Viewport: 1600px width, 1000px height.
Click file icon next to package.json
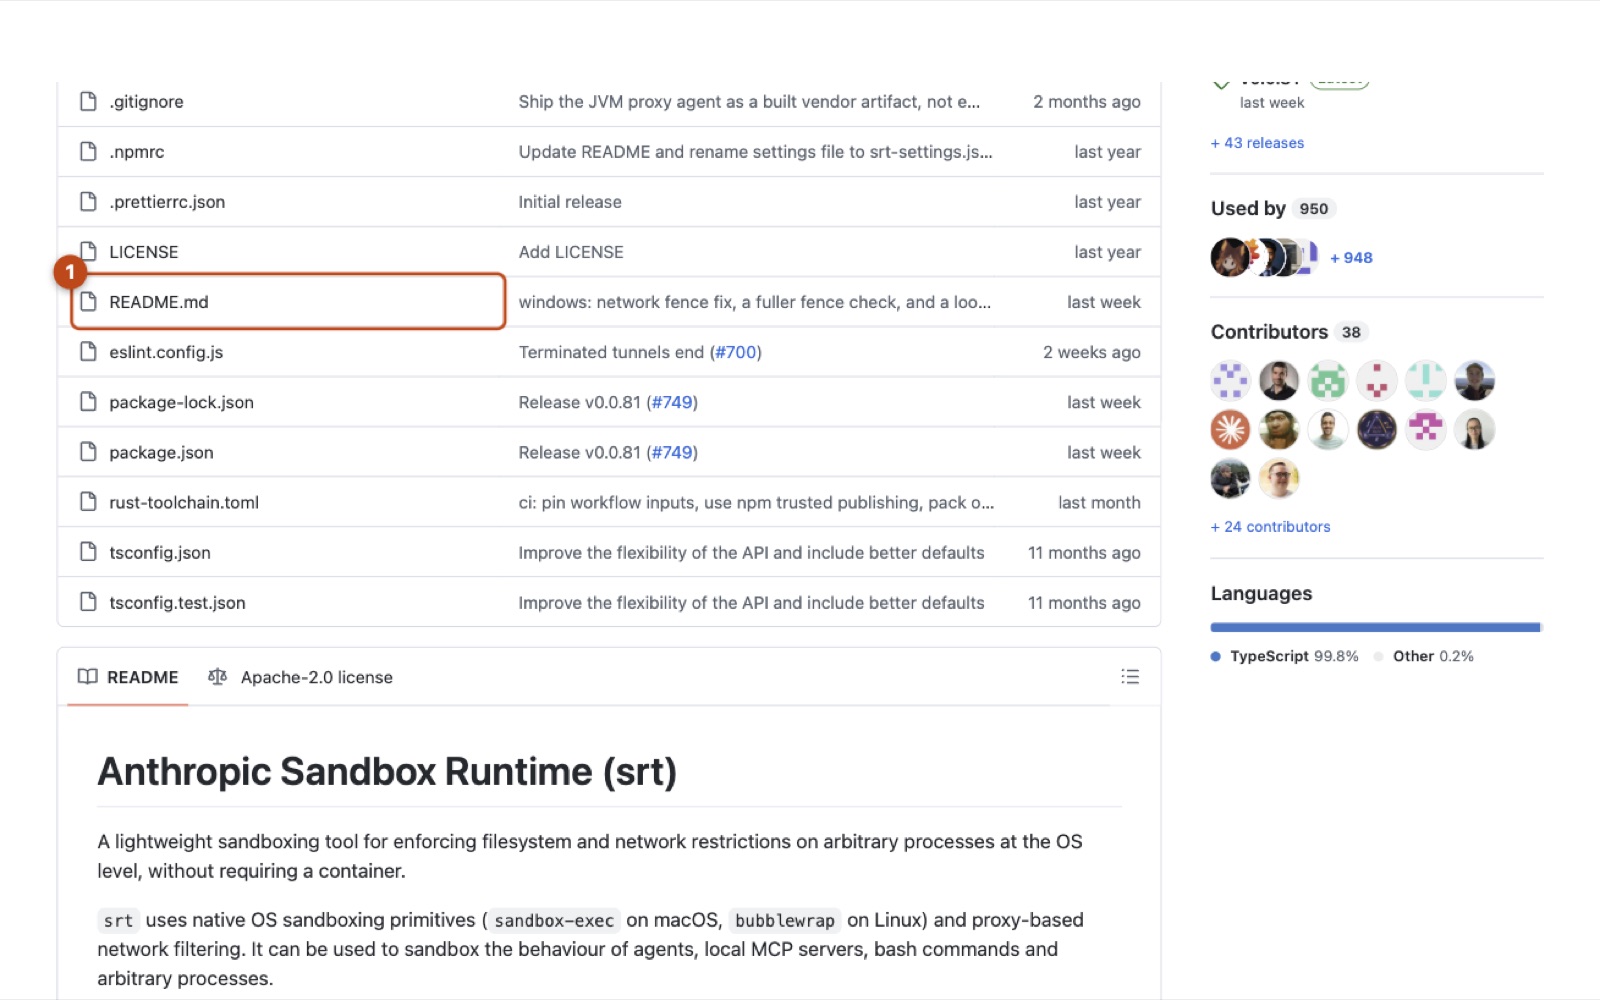coord(88,452)
